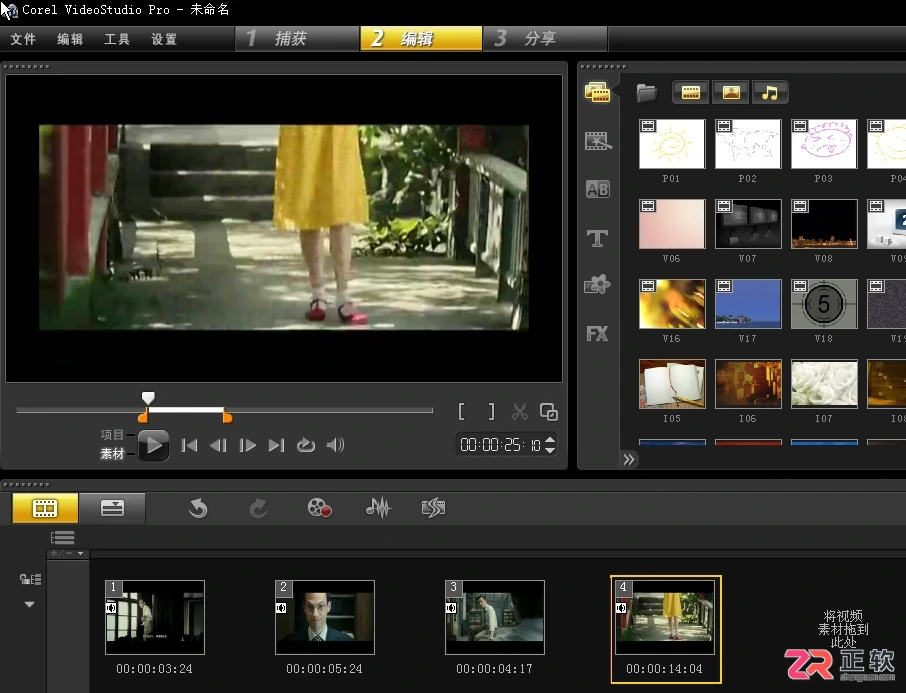Split clip with the scissors icon
The width and height of the screenshot is (906, 693).
click(x=519, y=412)
